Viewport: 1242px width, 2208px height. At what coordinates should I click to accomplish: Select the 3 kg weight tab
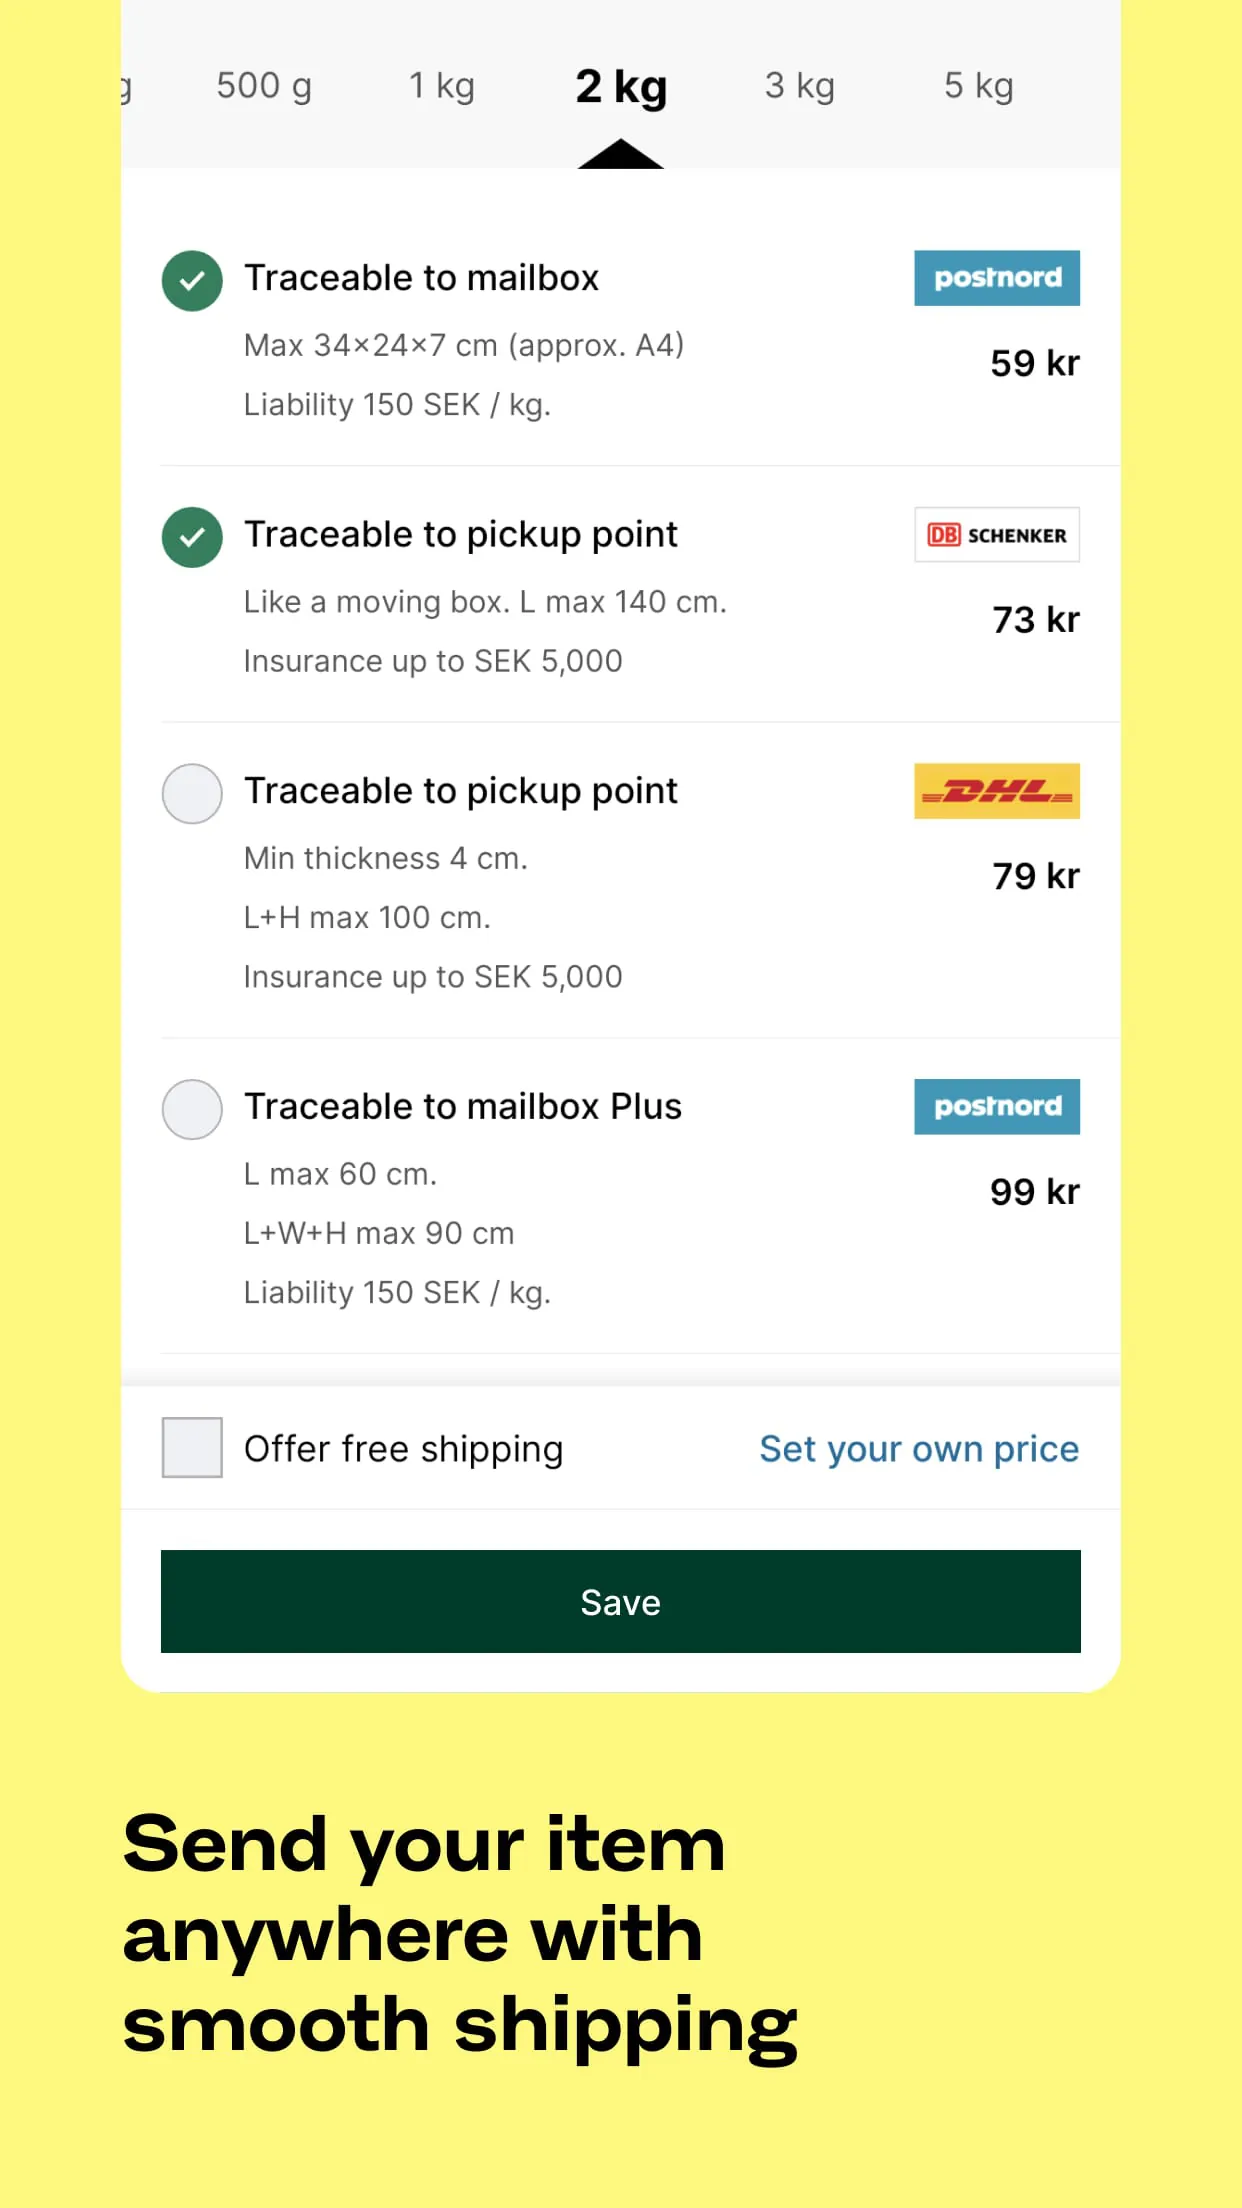[x=799, y=86]
